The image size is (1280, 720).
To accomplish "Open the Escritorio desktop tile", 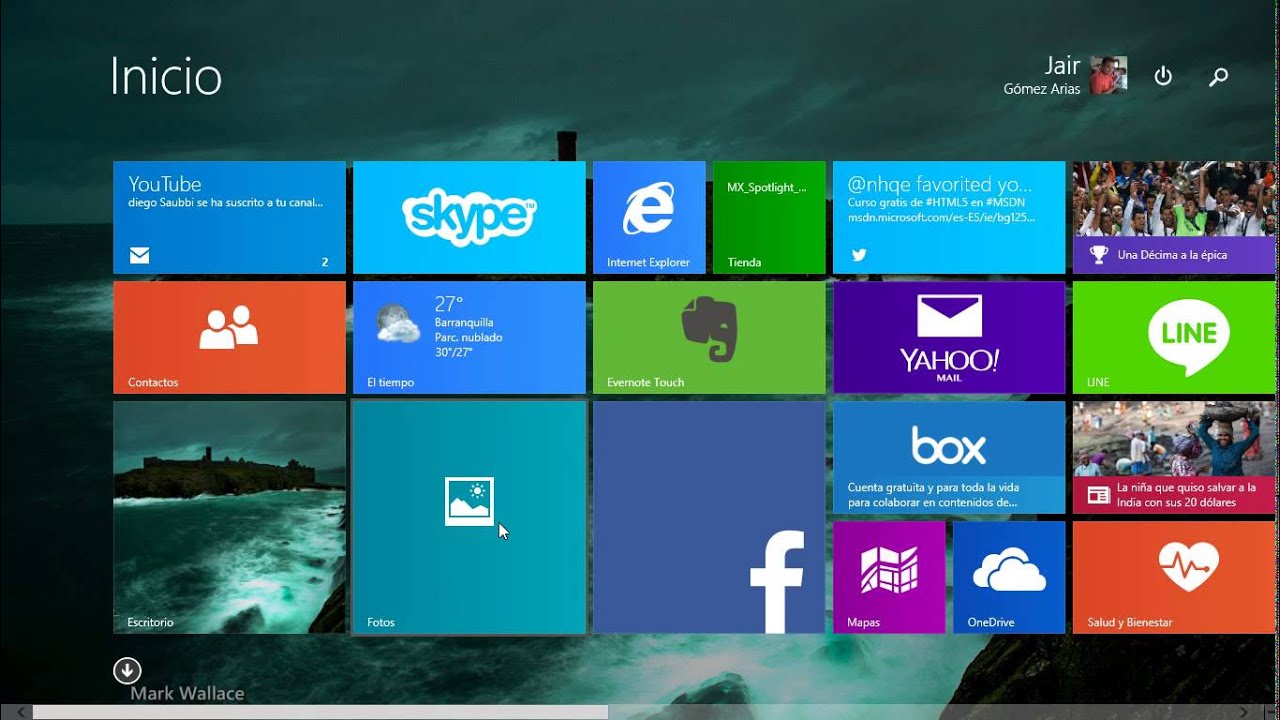I will [229, 517].
